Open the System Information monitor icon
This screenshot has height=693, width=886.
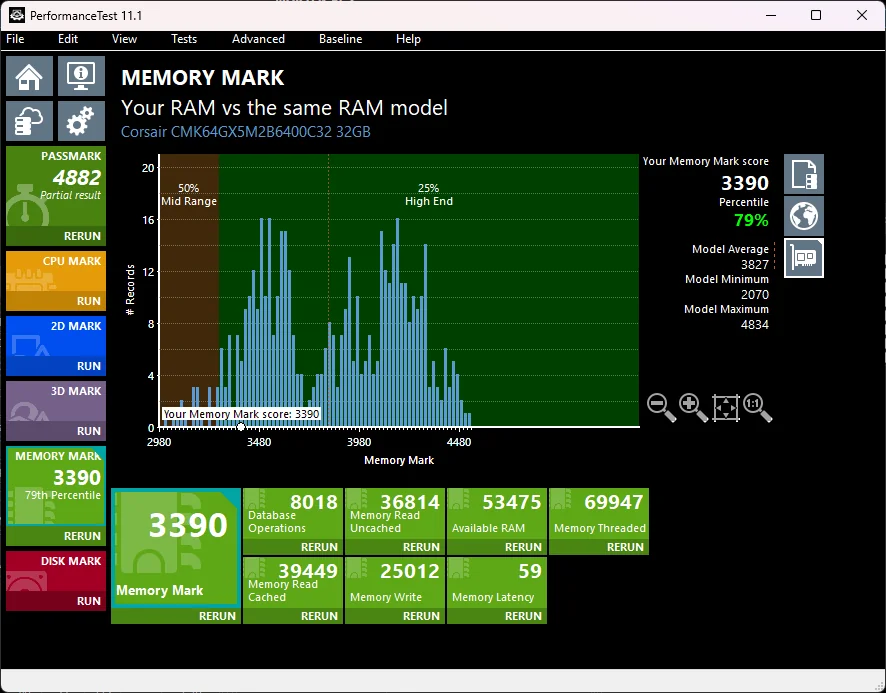pyautogui.click(x=81, y=76)
